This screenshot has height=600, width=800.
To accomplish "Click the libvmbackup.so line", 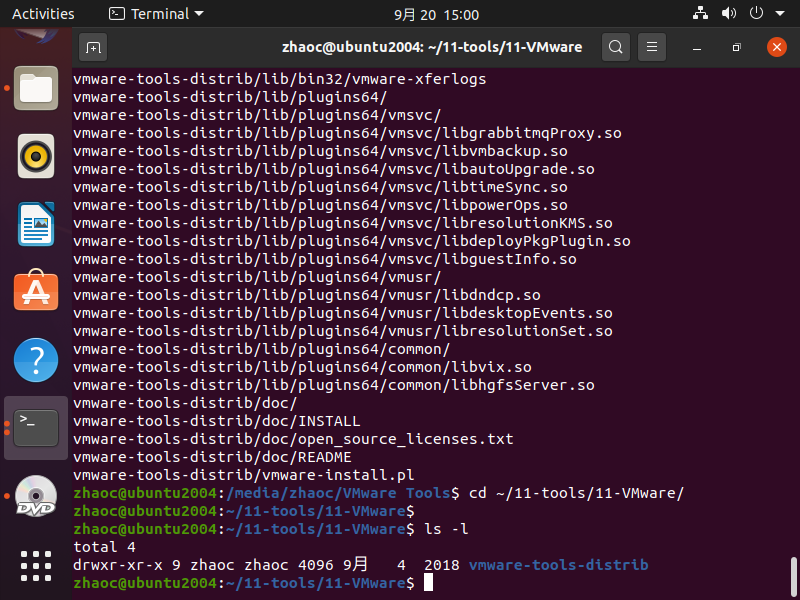I will [320, 151].
